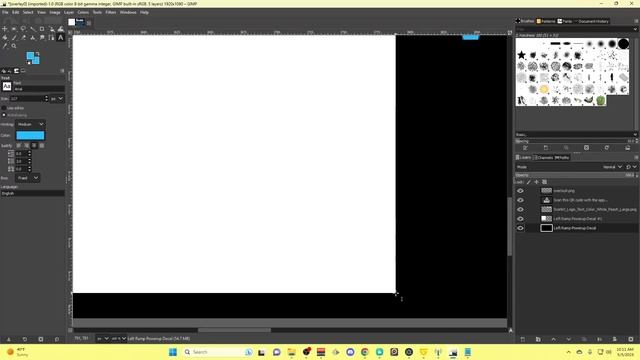The height and width of the screenshot is (360, 640).
Task: Raise the layer with up arrow icon
Action: 553,339
